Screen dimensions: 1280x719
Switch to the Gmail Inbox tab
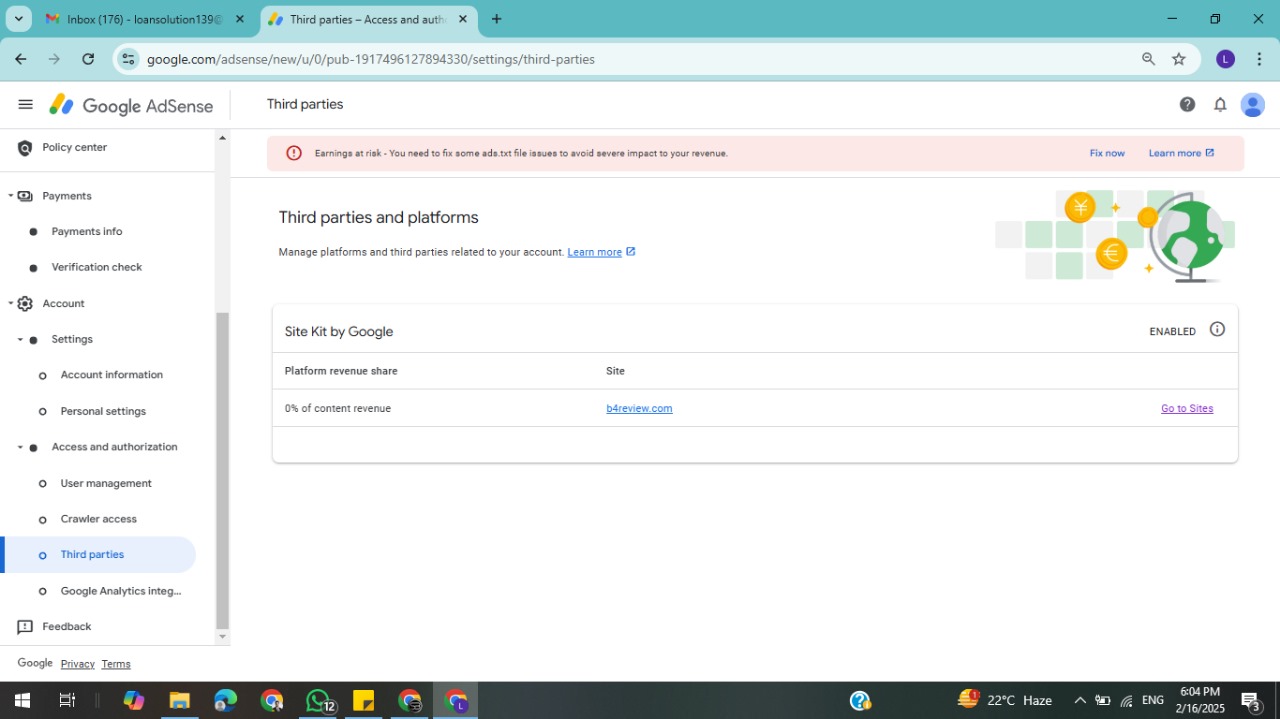[x=143, y=19]
